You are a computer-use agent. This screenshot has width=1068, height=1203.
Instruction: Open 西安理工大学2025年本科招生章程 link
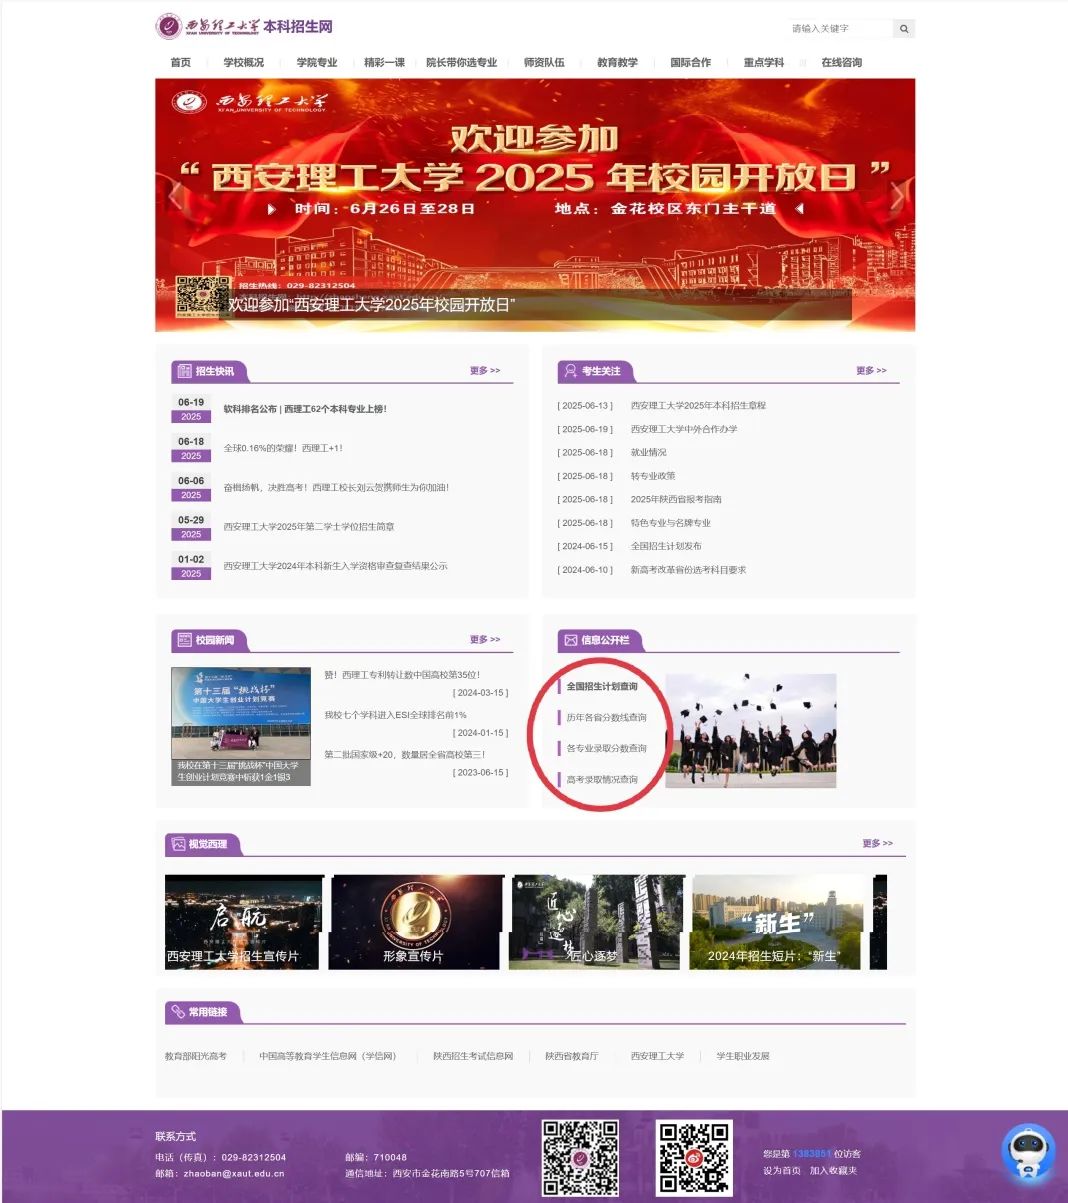(x=698, y=406)
